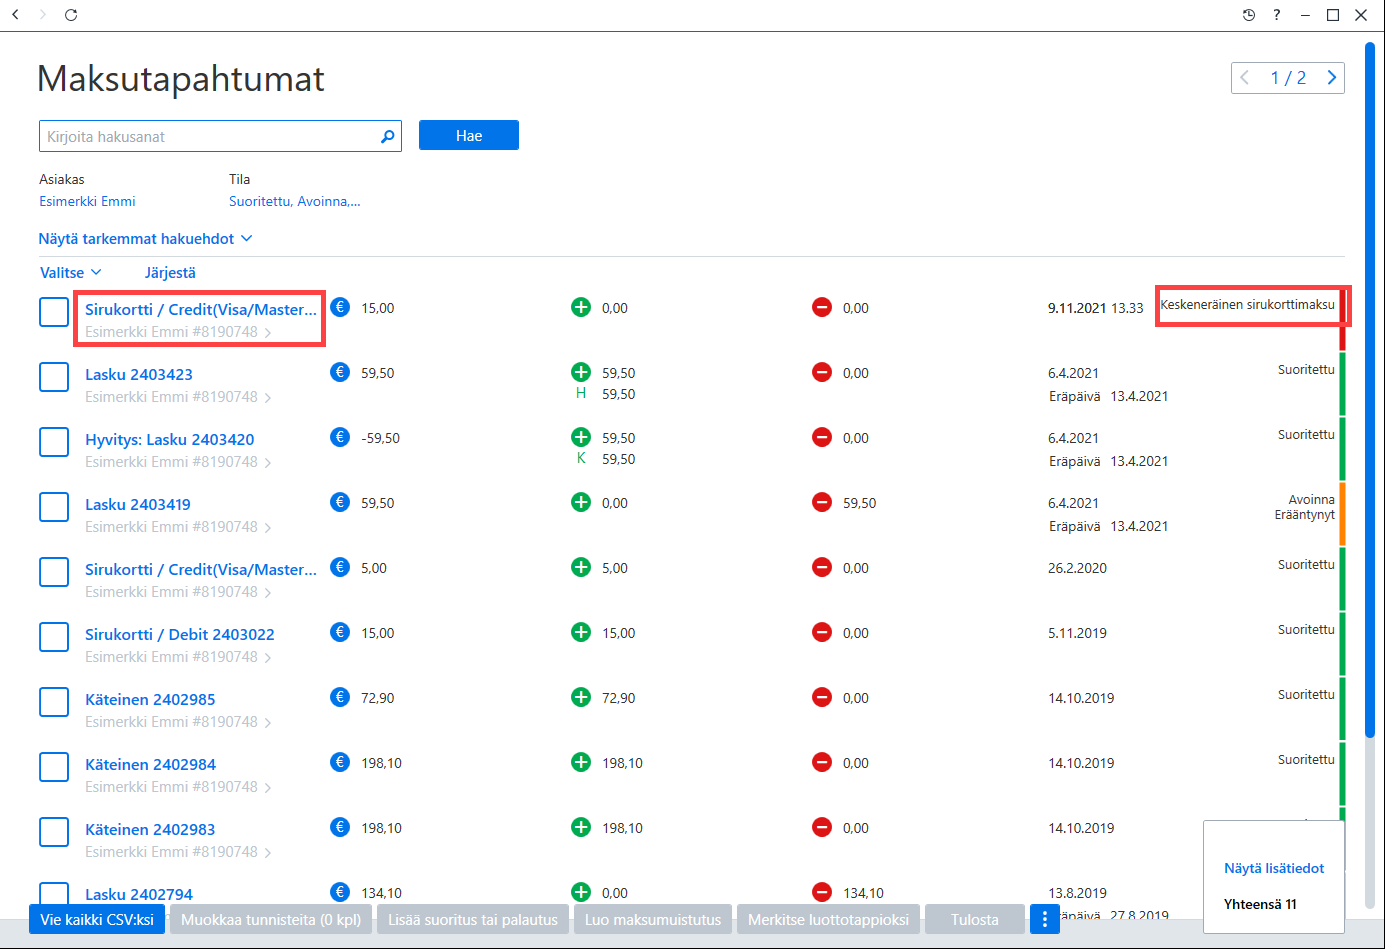Open the Valitse dropdown

[70, 273]
